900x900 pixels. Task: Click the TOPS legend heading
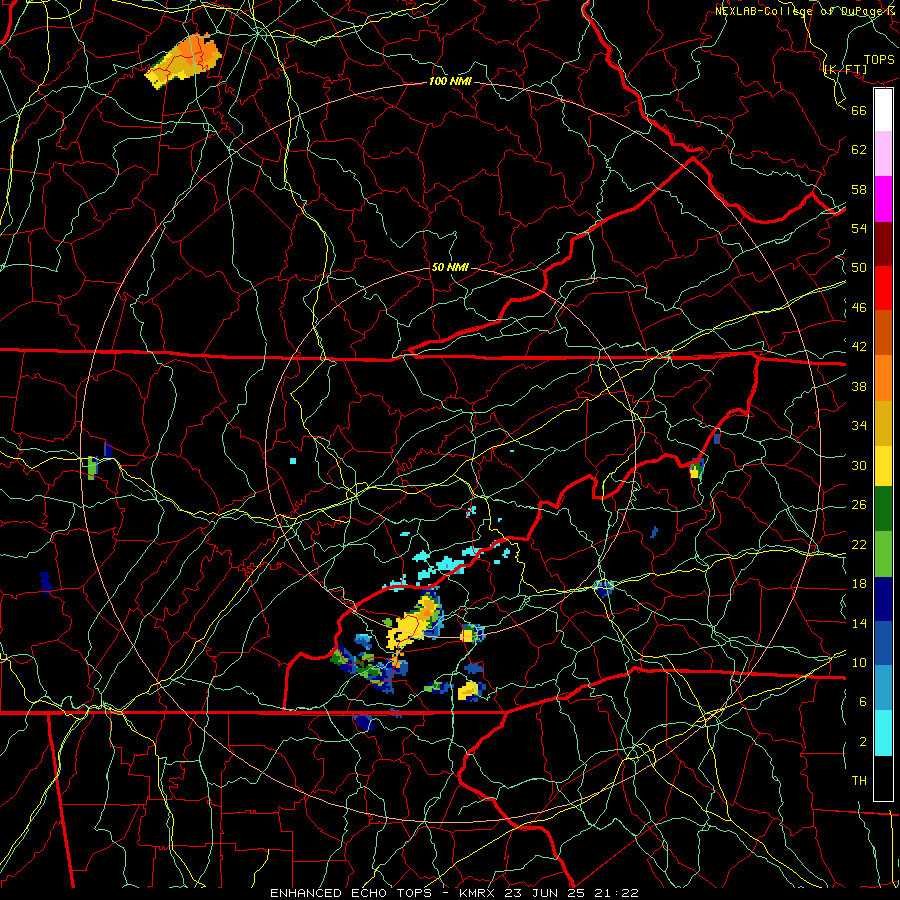coord(879,60)
